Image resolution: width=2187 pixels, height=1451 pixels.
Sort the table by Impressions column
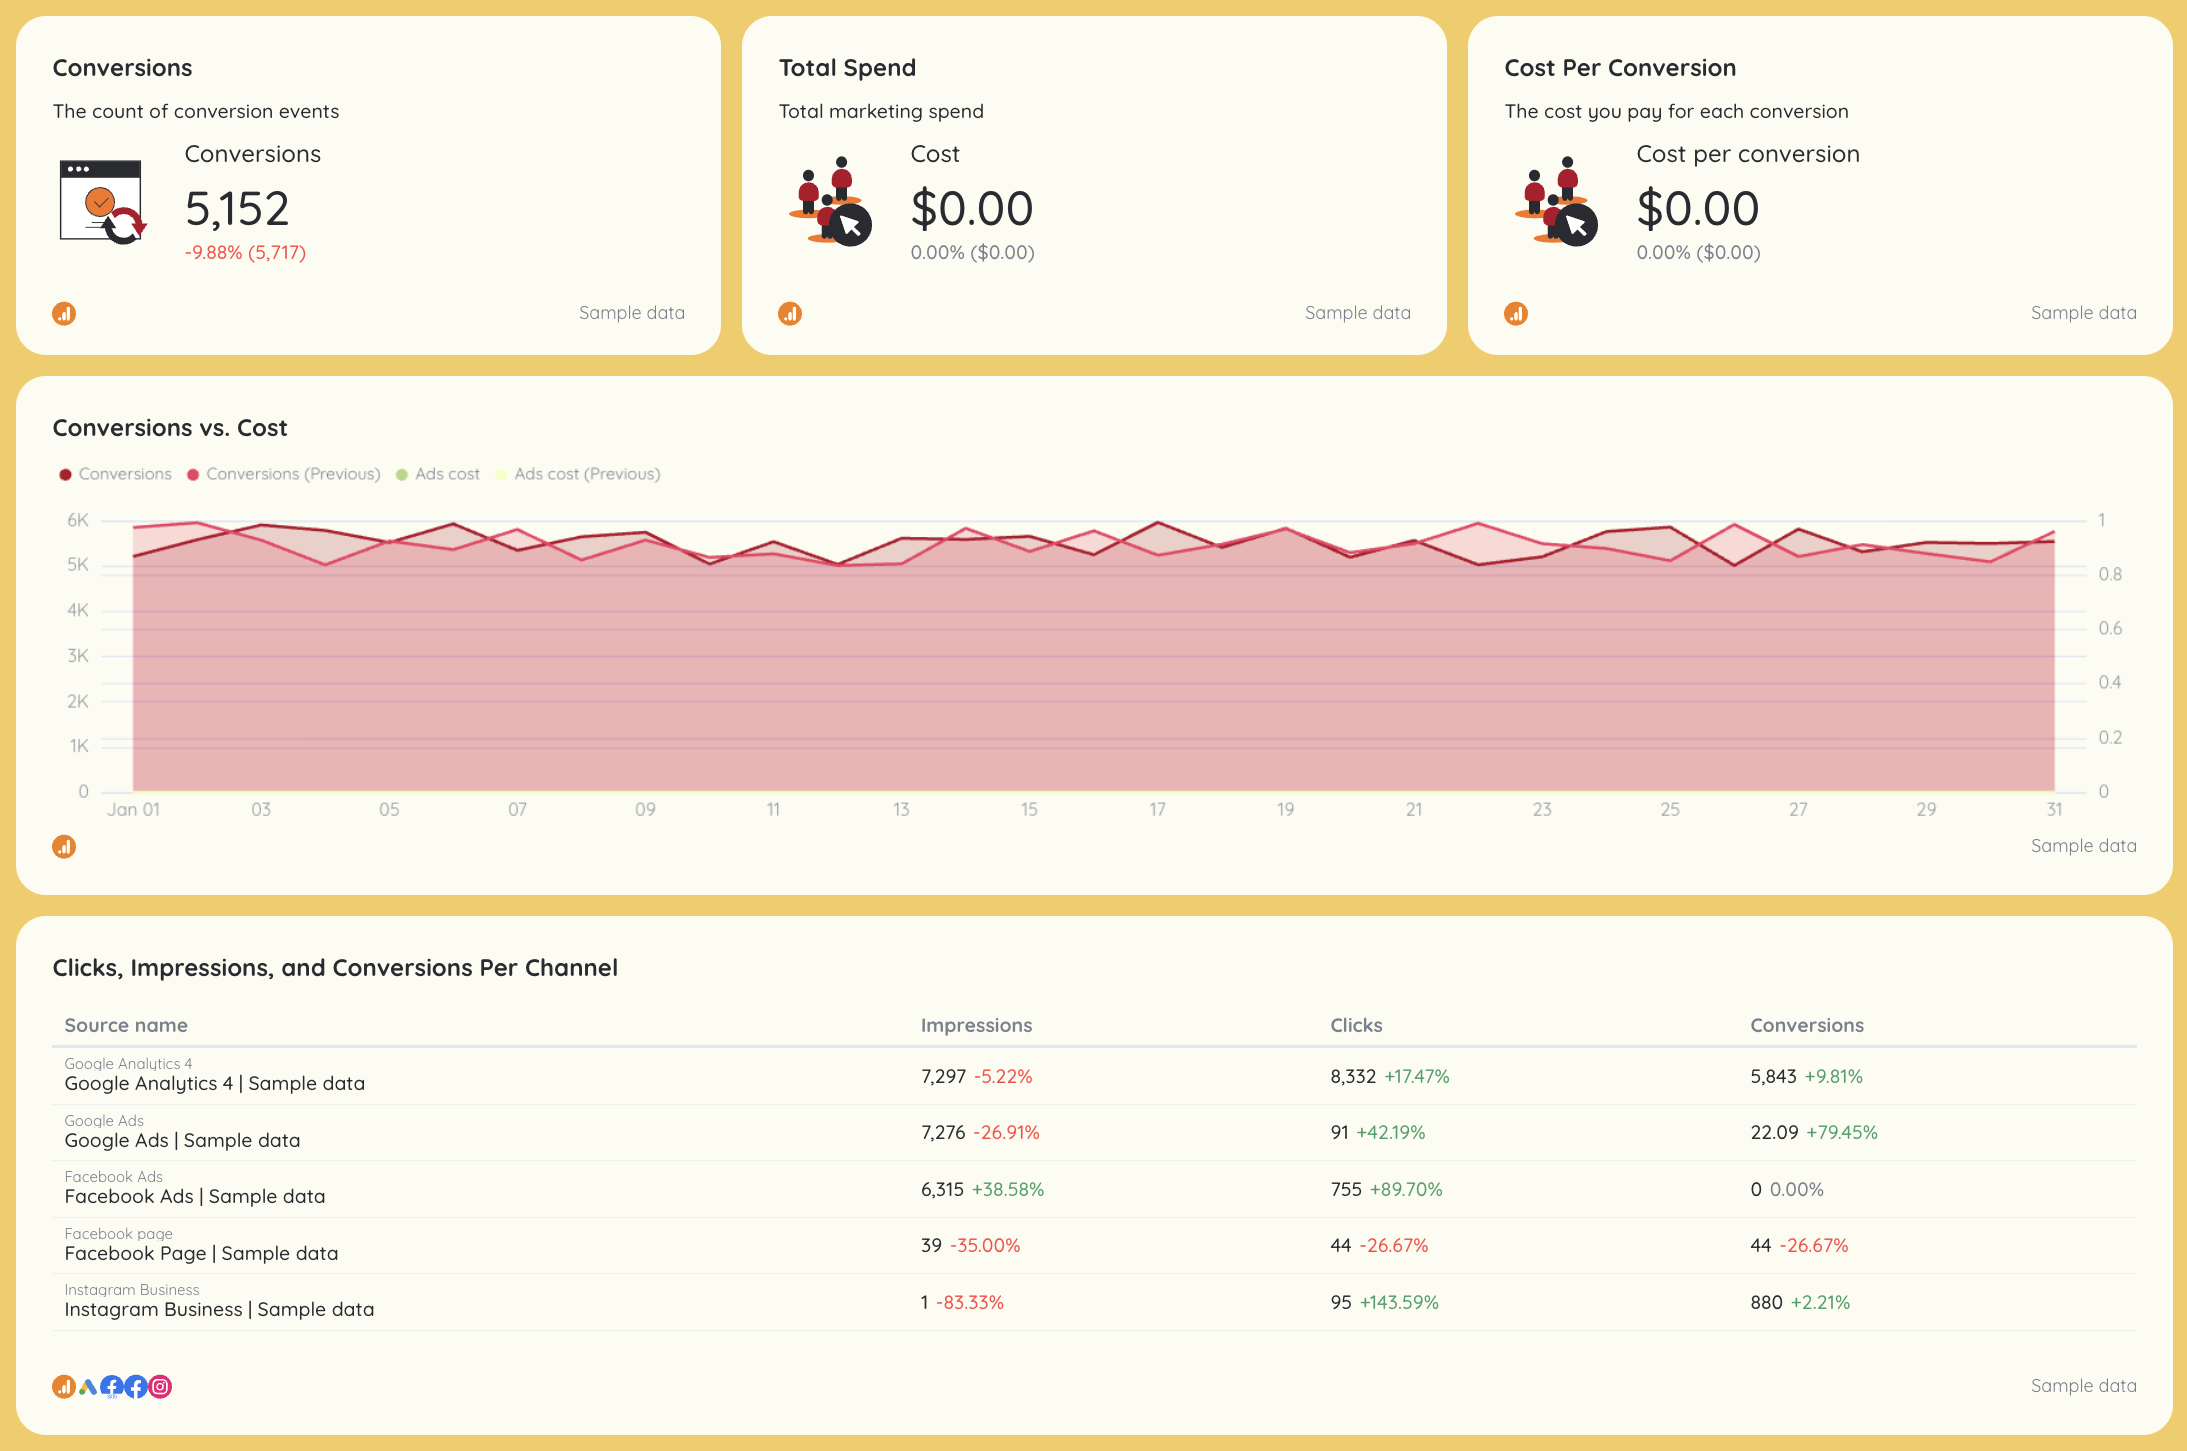(x=977, y=1025)
